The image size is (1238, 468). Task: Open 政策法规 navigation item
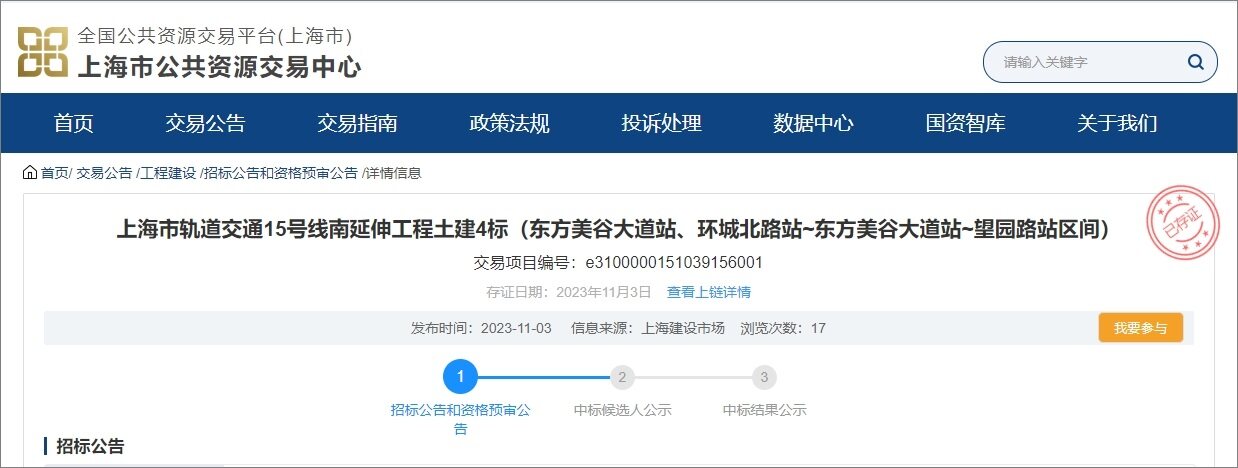click(x=509, y=124)
